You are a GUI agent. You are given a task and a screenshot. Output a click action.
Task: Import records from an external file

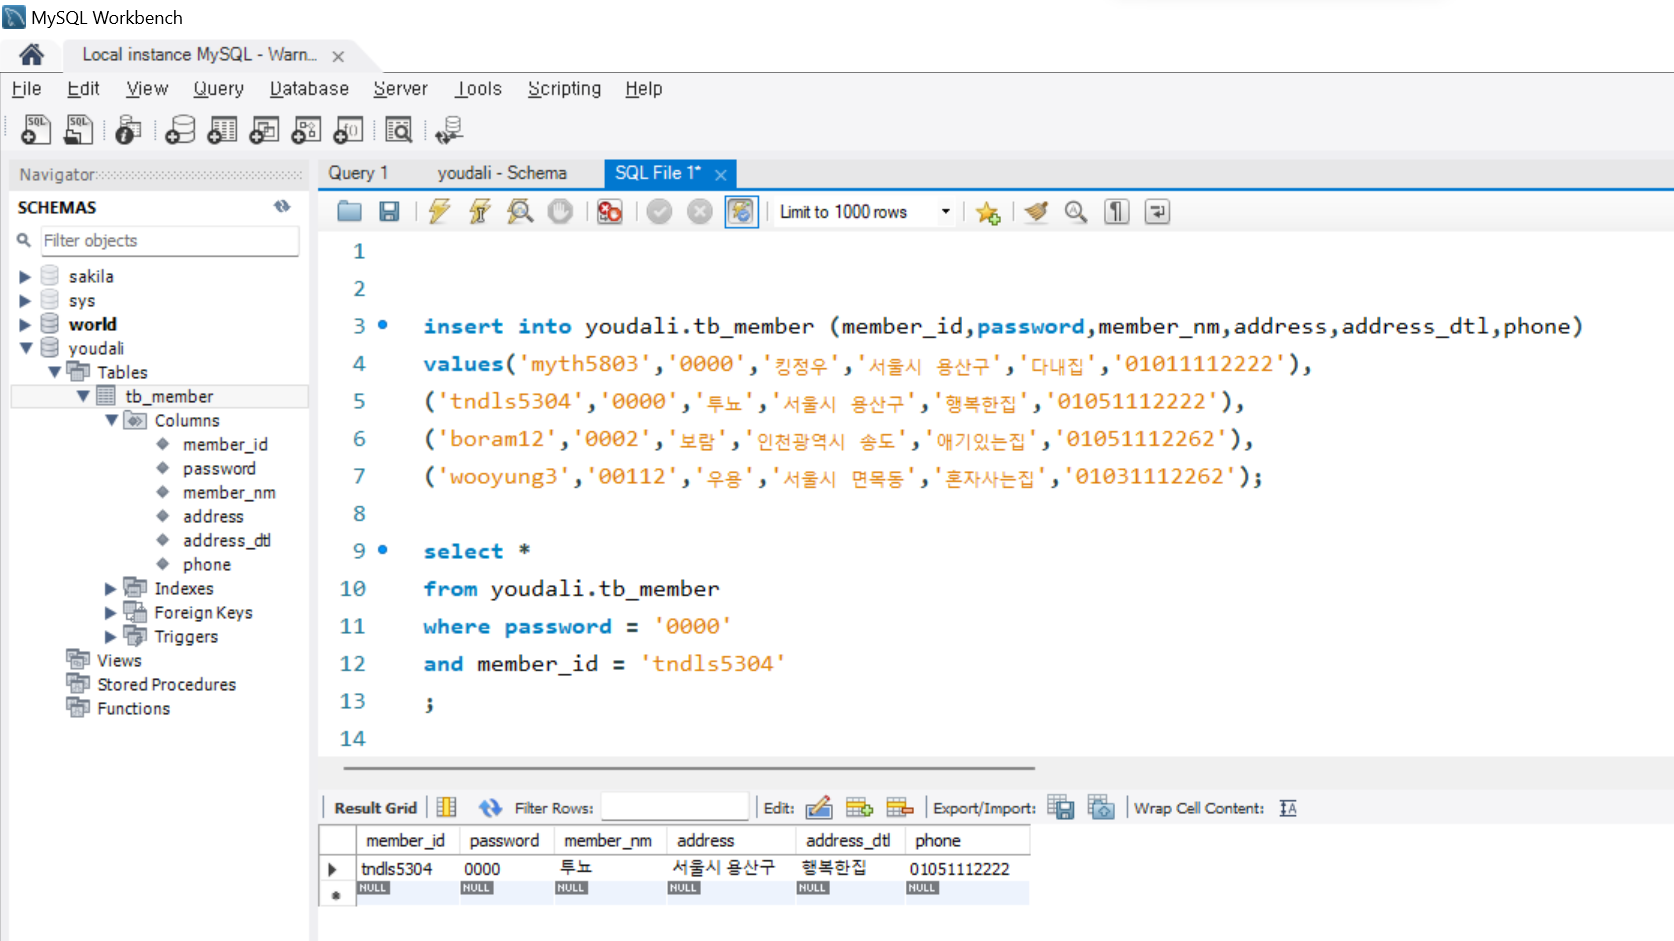pos(1101,807)
